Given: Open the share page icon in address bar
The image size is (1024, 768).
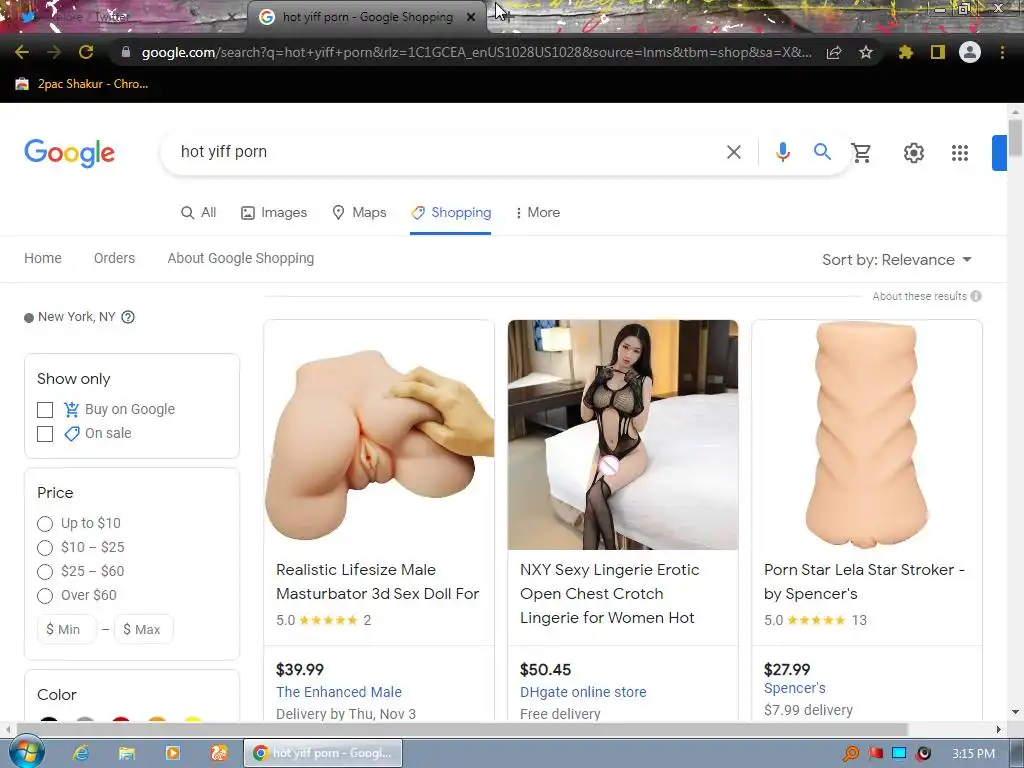Looking at the screenshot, I should click(x=834, y=53).
